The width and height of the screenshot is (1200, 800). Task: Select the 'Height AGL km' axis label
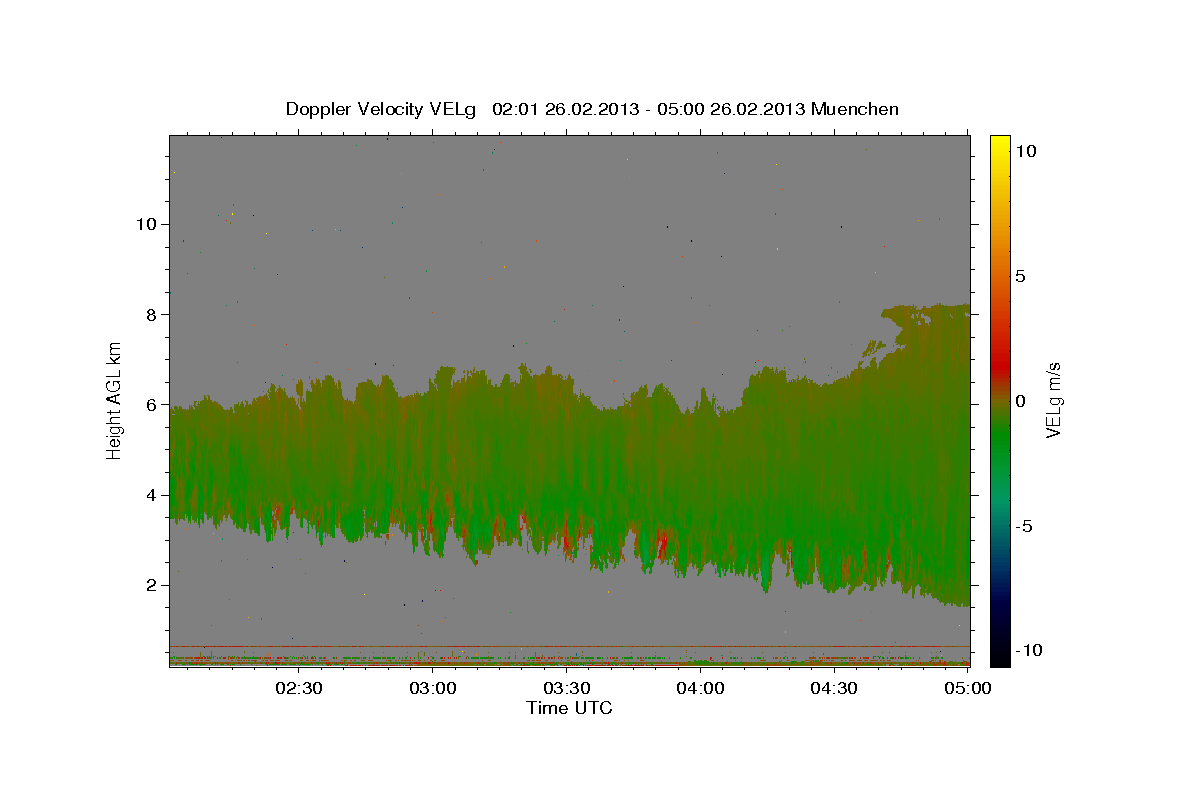click(x=115, y=400)
